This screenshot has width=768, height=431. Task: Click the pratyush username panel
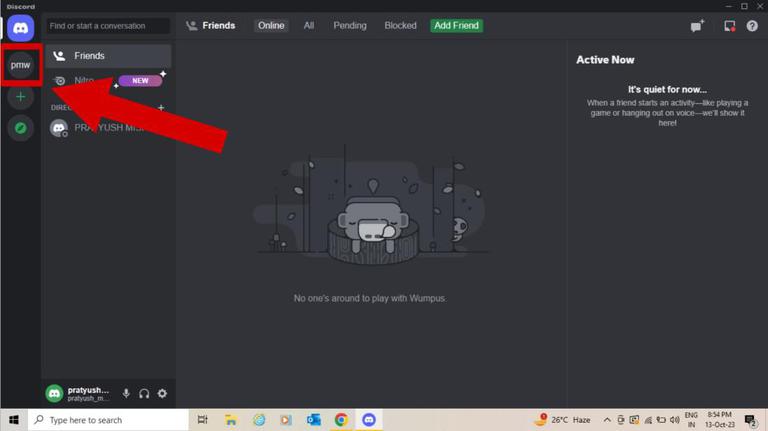[x=88, y=394]
